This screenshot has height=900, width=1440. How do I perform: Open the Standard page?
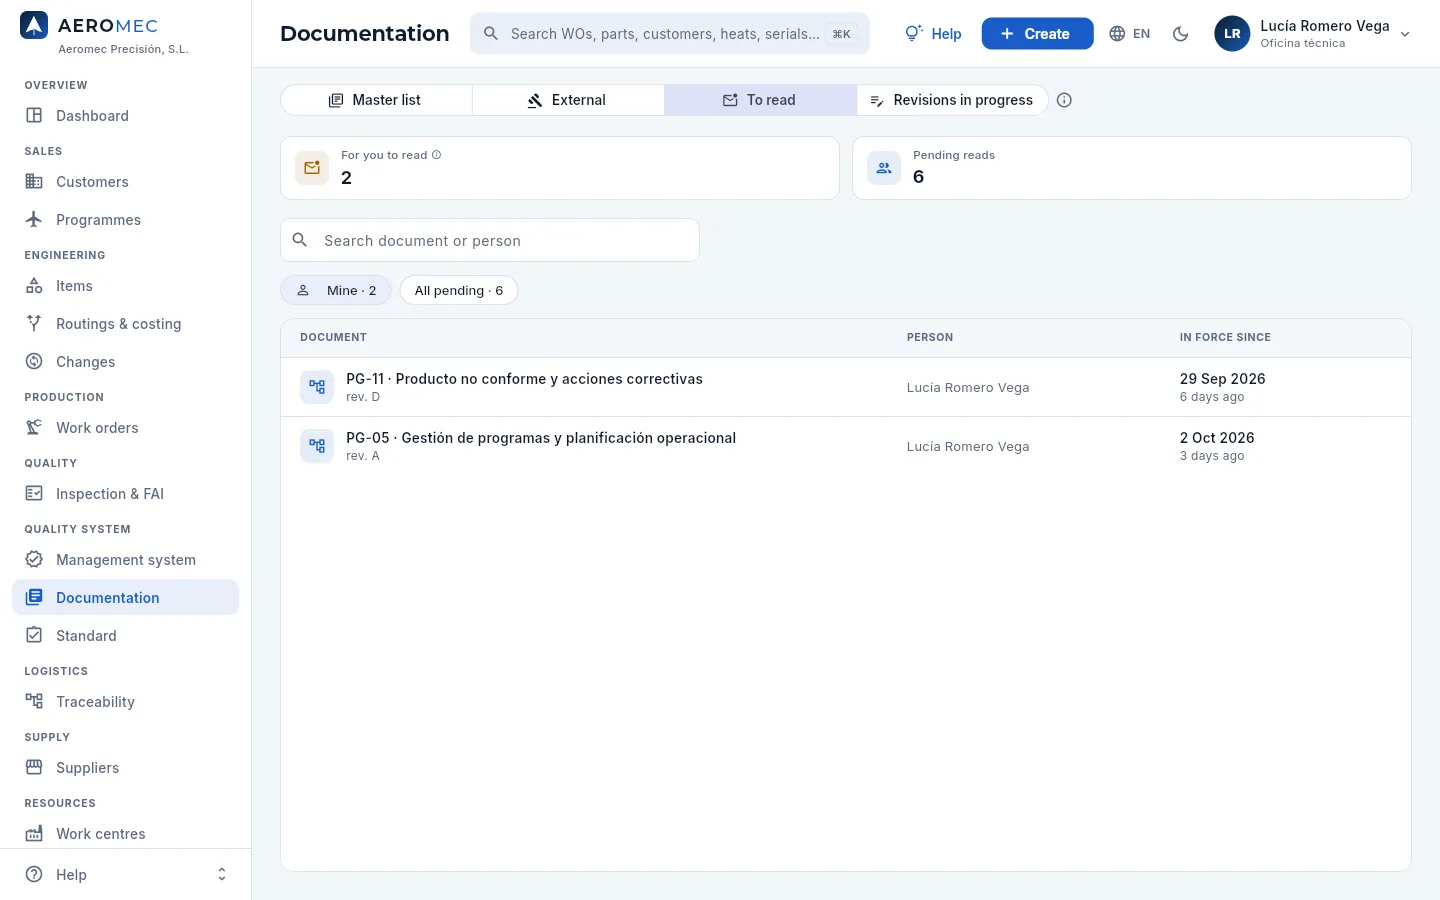coord(125,636)
